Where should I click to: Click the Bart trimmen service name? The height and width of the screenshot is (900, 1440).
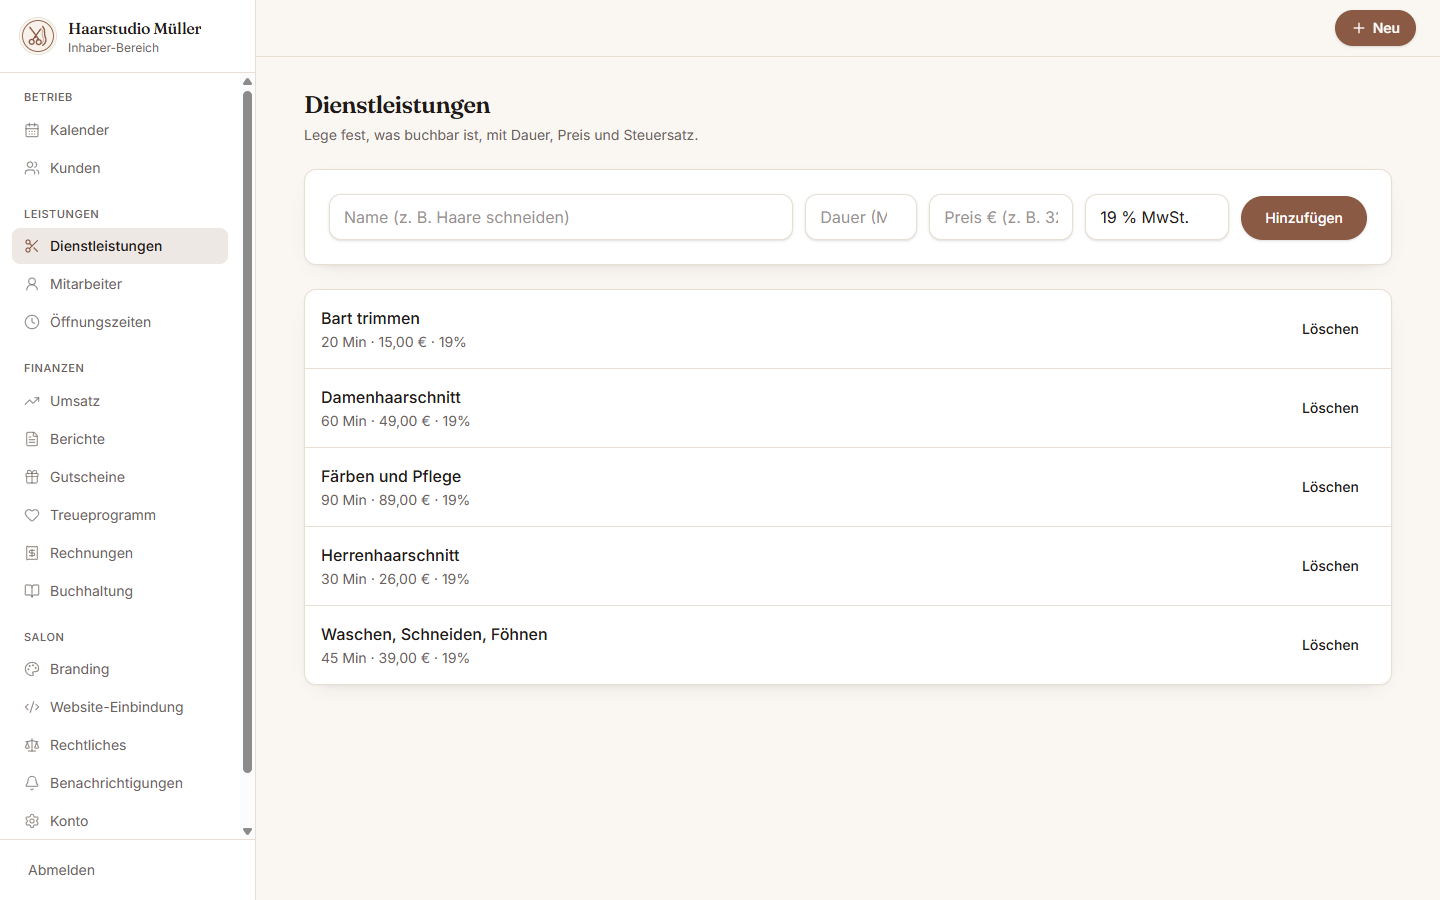[370, 318]
